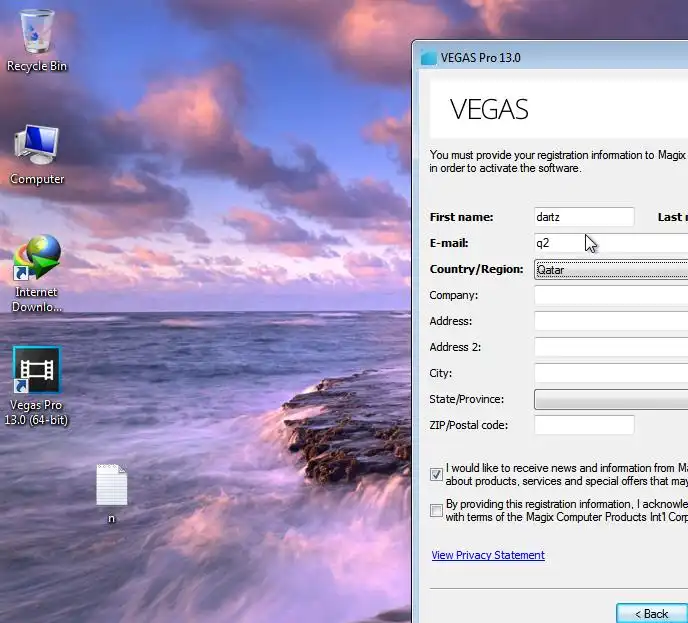Viewport: 688px width, 623px height.
Task: Select the Computer desktop icon
Action: pyautogui.click(x=37, y=155)
